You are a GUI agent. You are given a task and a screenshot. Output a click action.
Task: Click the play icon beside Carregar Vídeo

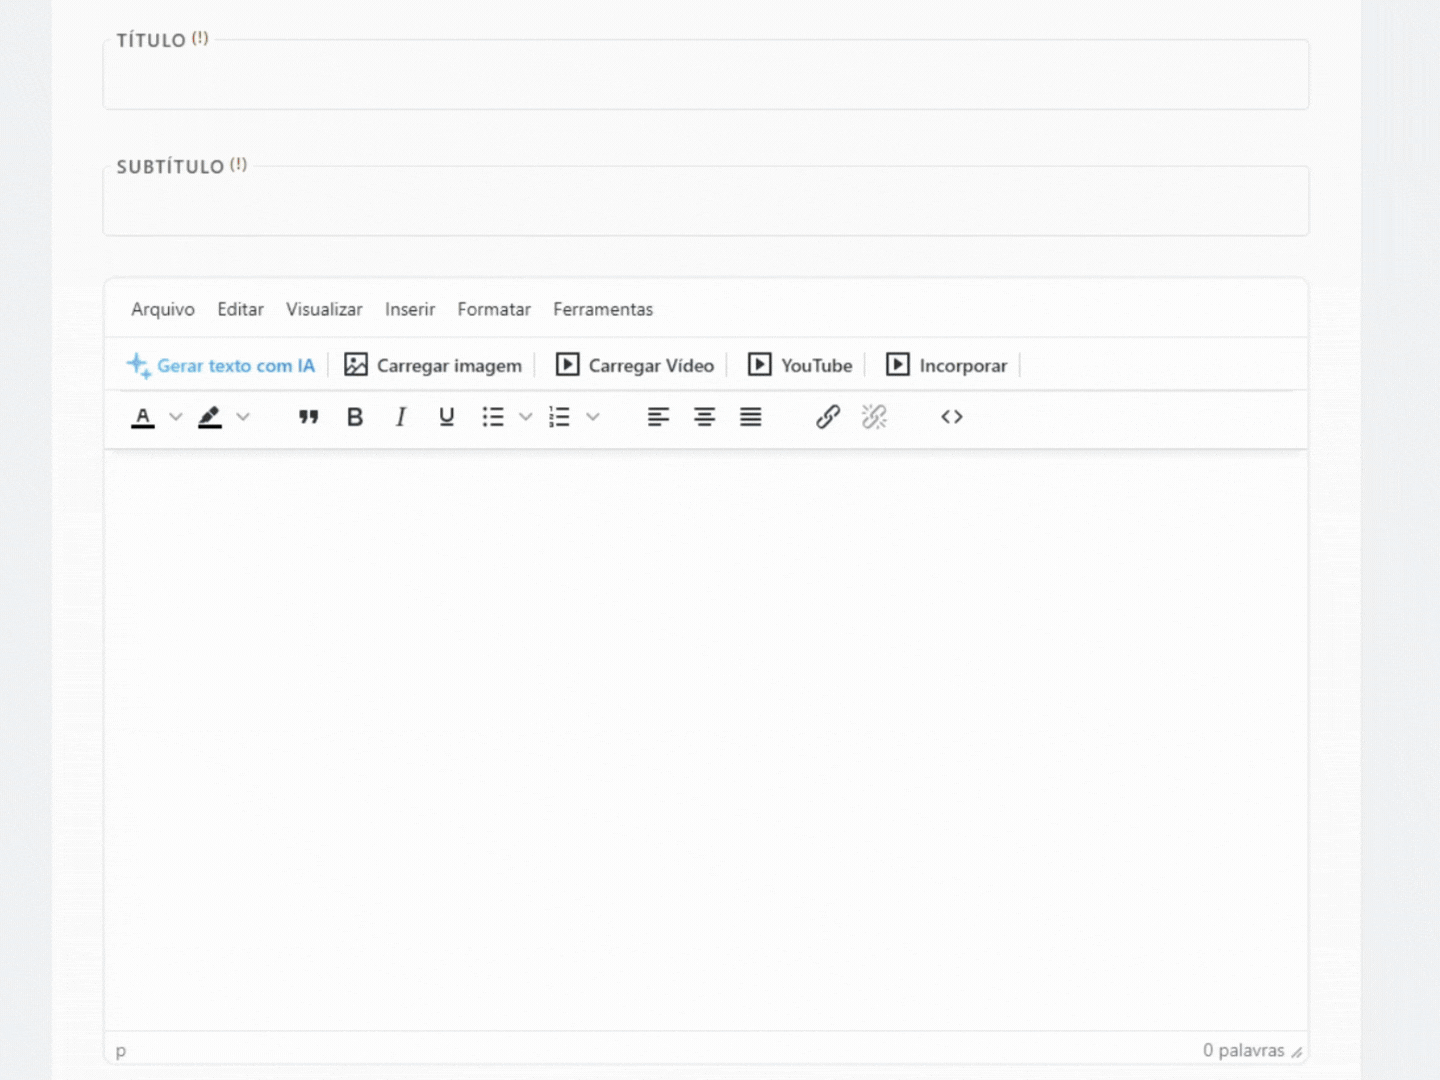tap(567, 365)
